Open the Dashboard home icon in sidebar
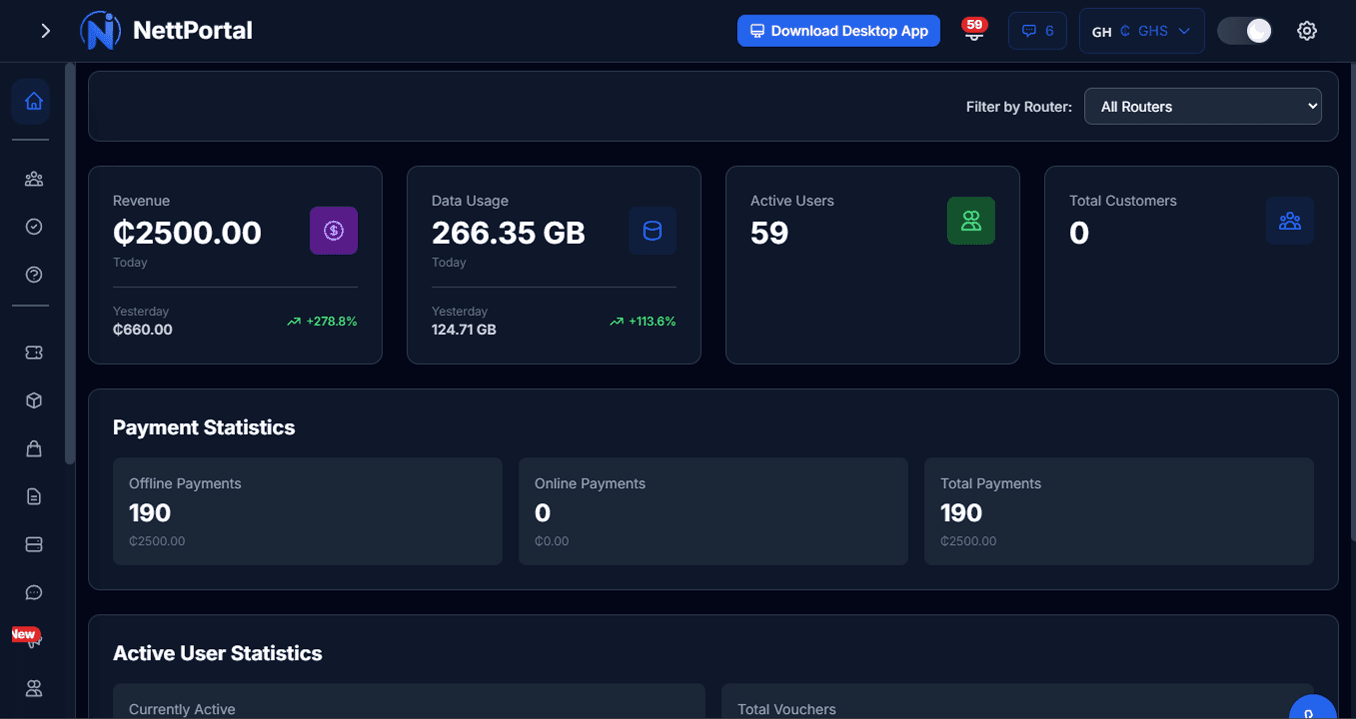The image size is (1356, 719). click(32, 100)
